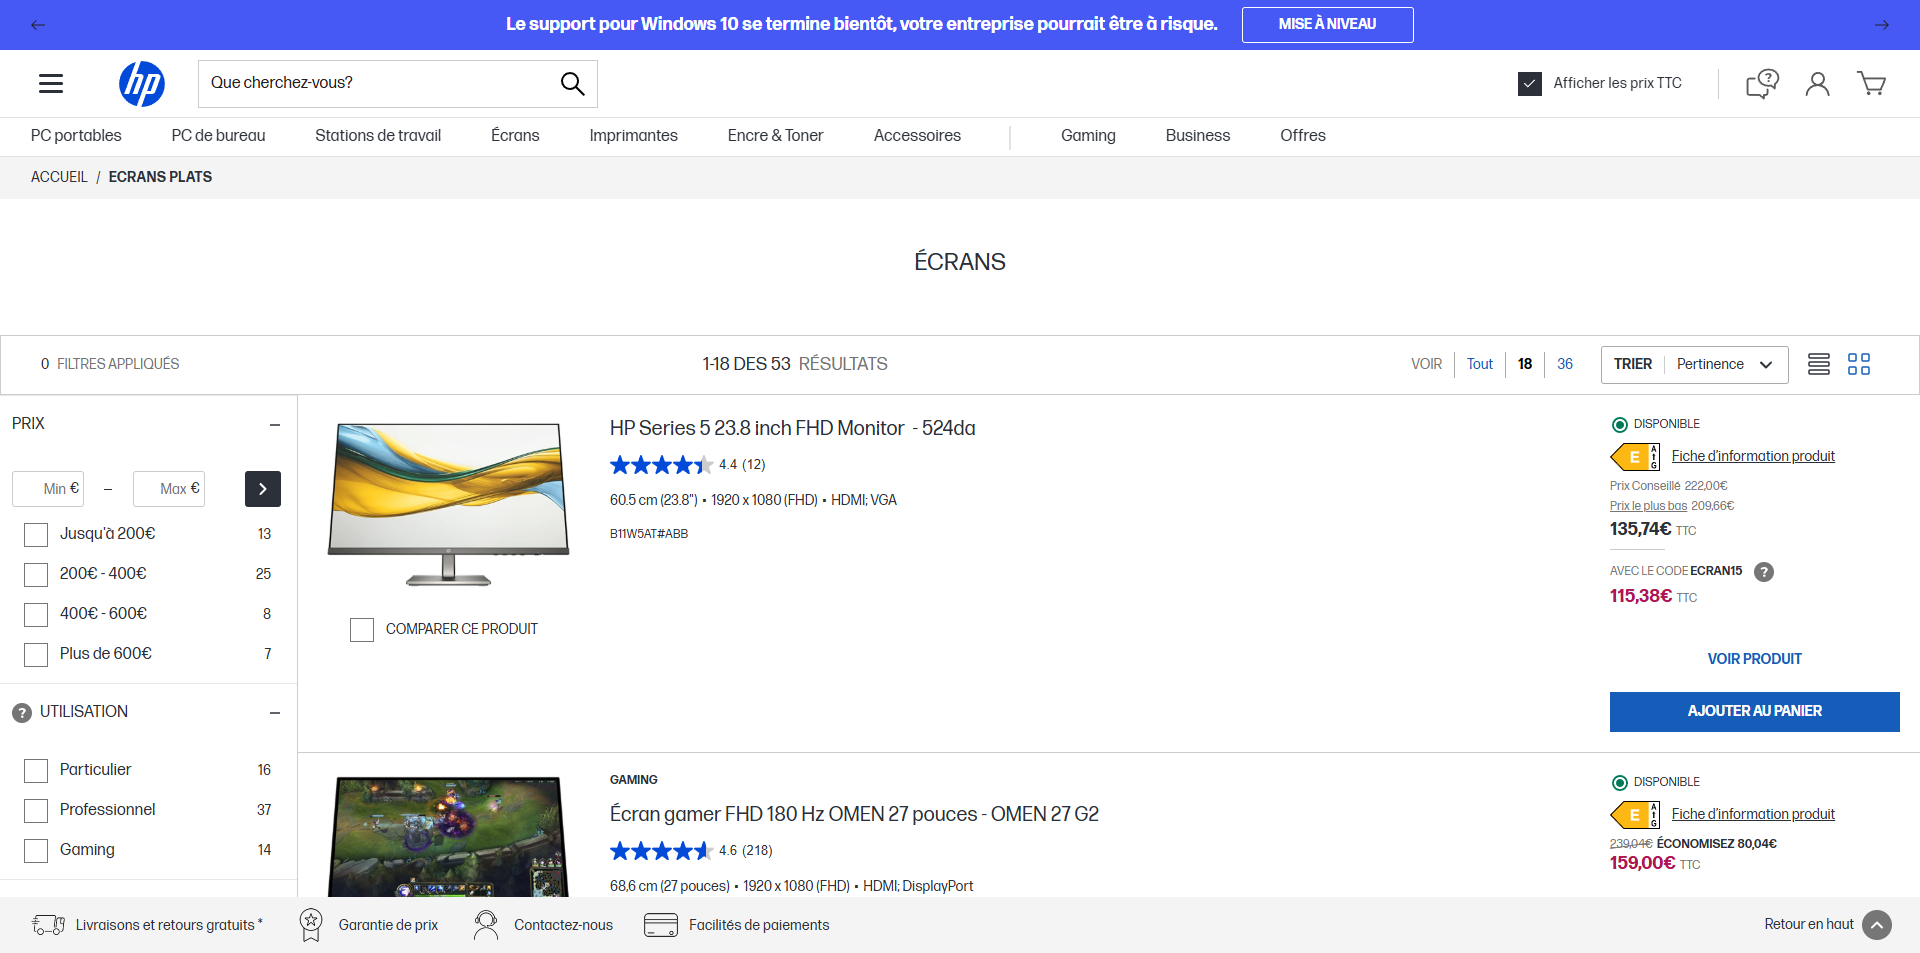Screen dimensions: 1920x953
Task: Click AJOUTER AU PANIER for HP Series 5
Action: (x=1754, y=712)
